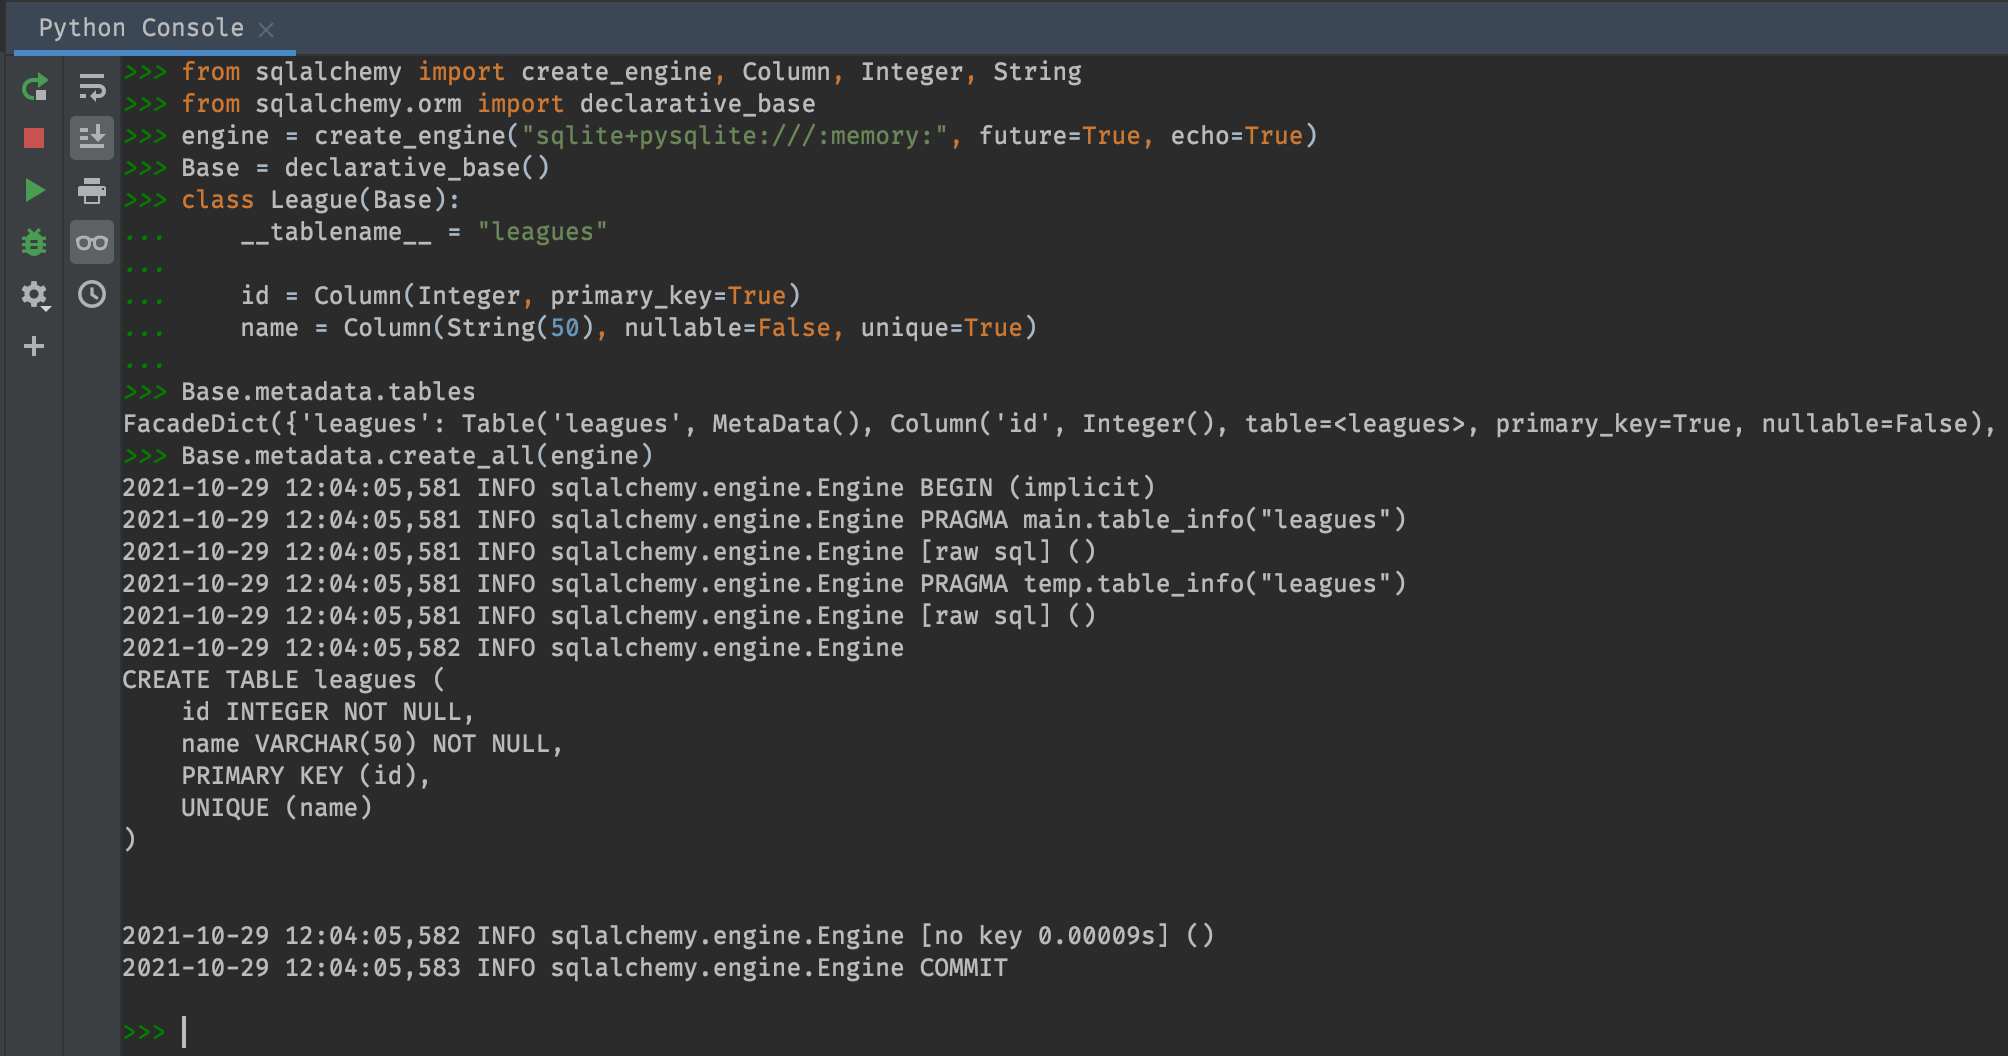The width and height of the screenshot is (2008, 1056).
Task: Rerun the Python console
Action: point(34,88)
